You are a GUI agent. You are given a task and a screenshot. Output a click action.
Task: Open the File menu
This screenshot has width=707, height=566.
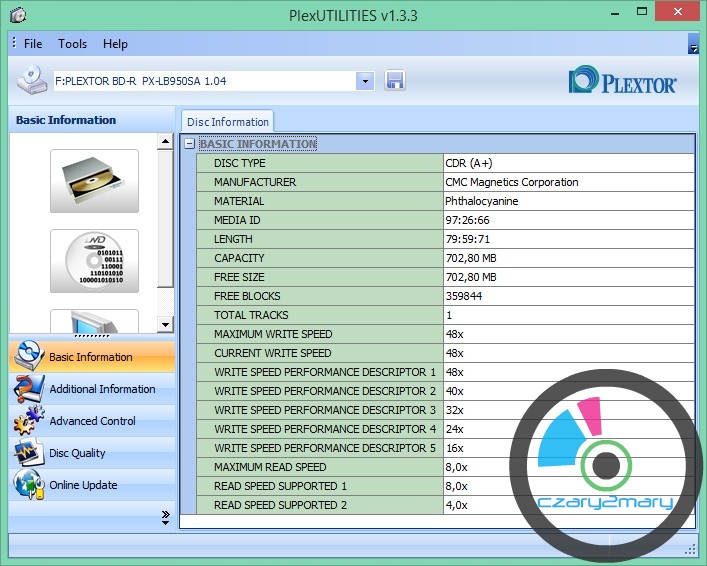33,44
